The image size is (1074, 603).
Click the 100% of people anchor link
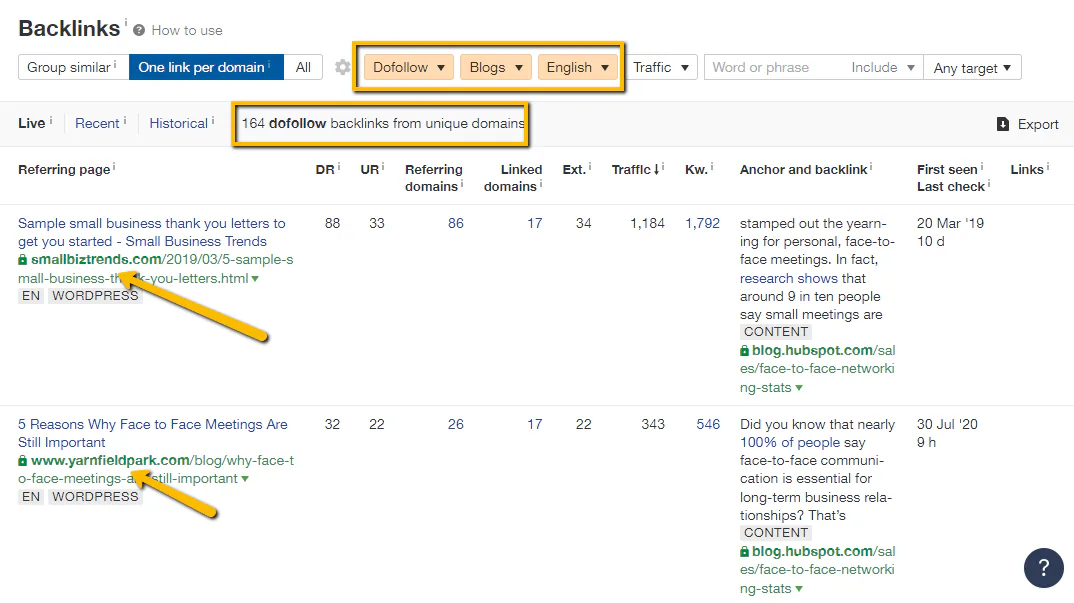click(790, 443)
